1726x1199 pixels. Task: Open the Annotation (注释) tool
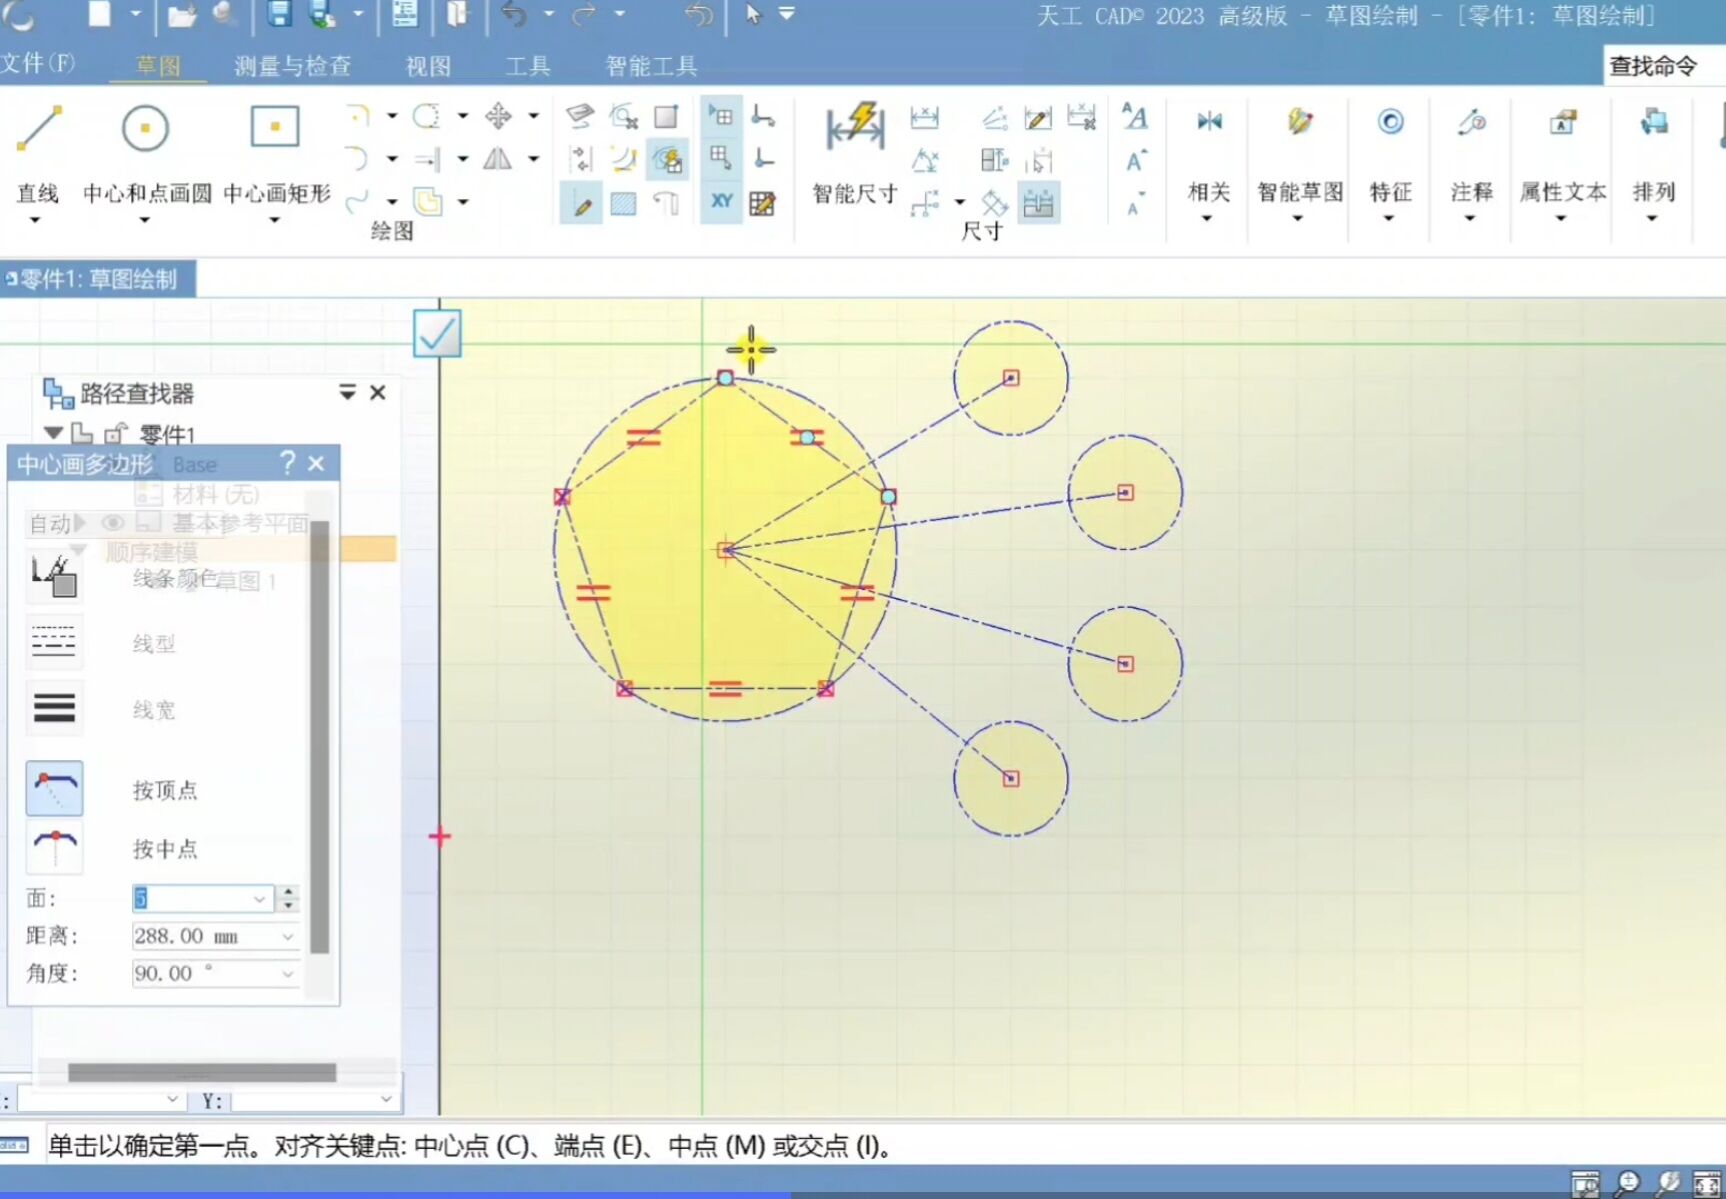click(x=1471, y=122)
